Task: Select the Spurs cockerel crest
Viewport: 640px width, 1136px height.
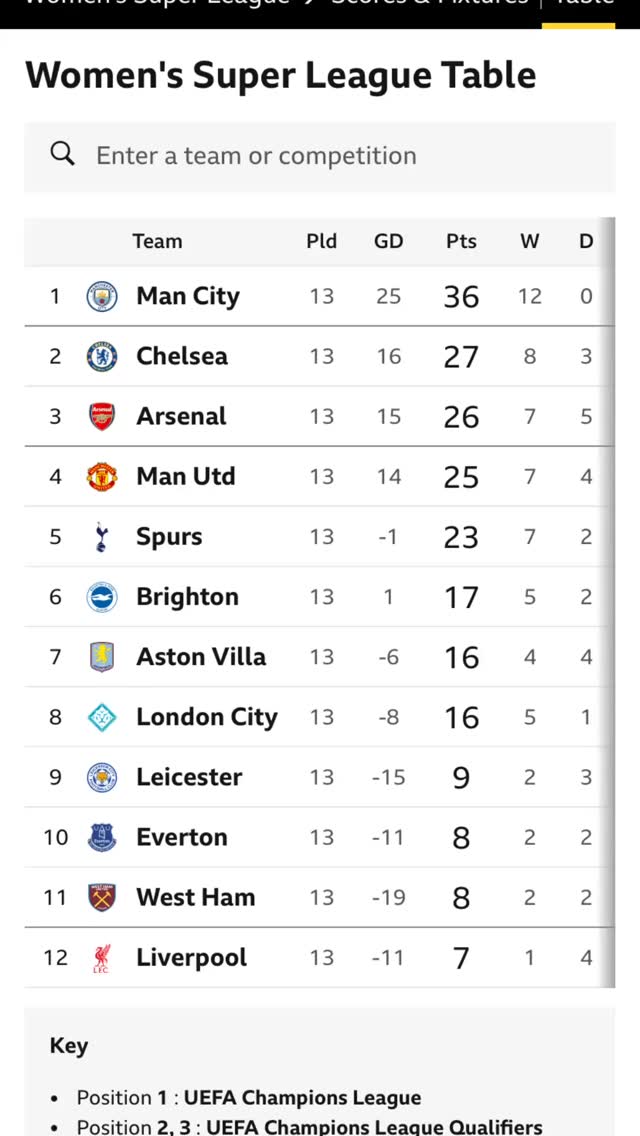Action: point(101,536)
